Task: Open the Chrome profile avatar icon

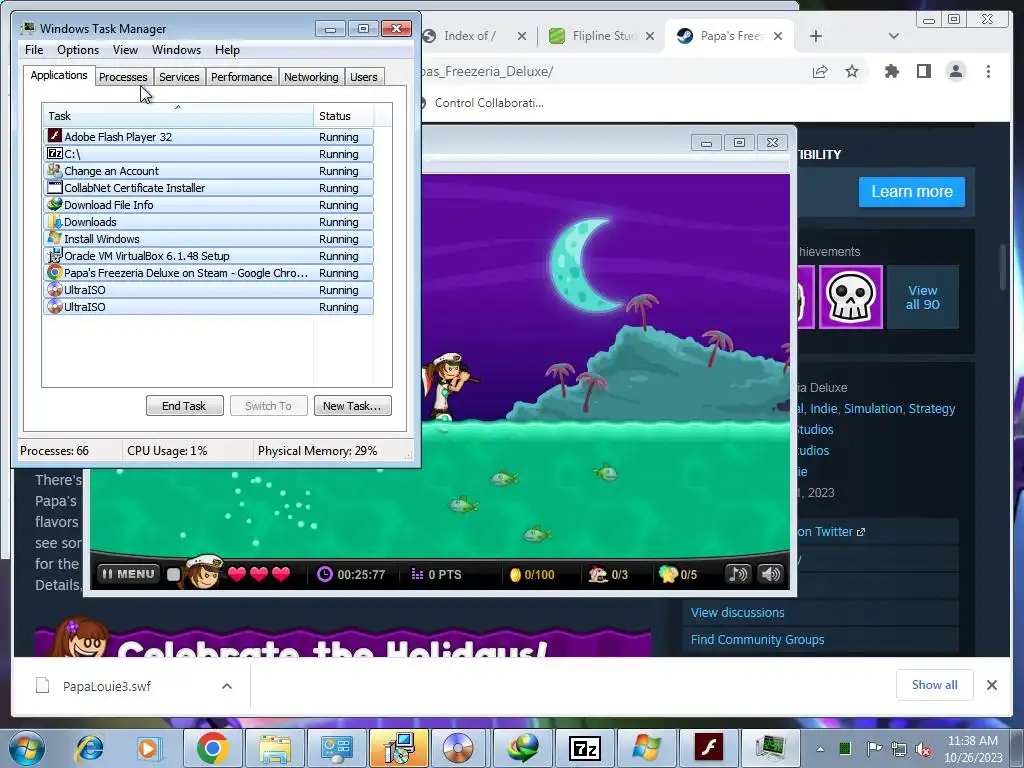Action: [x=955, y=71]
